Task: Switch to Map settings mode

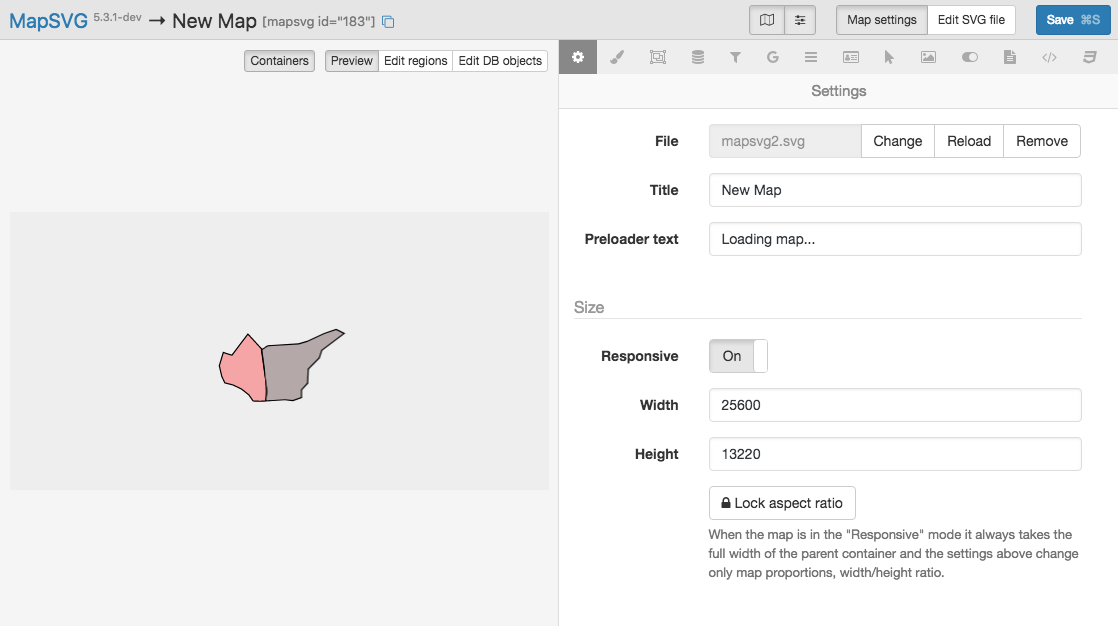Action: (x=882, y=20)
